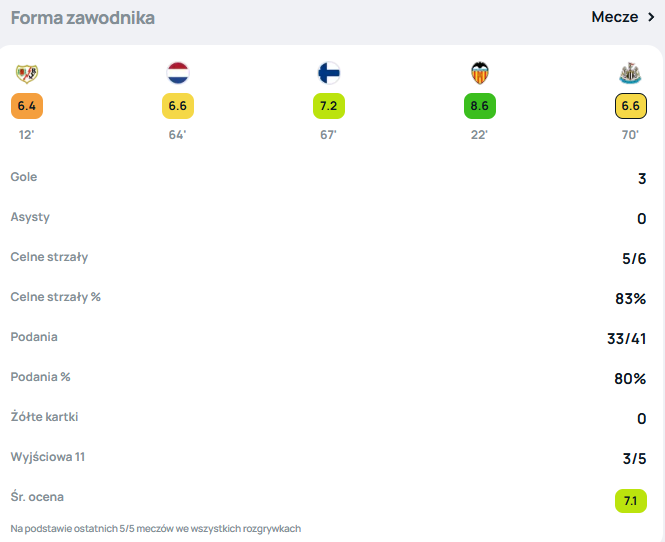This screenshot has height=542, width=665.
Task: Click the Forma zawodnika heading
Action: [83, 18]
